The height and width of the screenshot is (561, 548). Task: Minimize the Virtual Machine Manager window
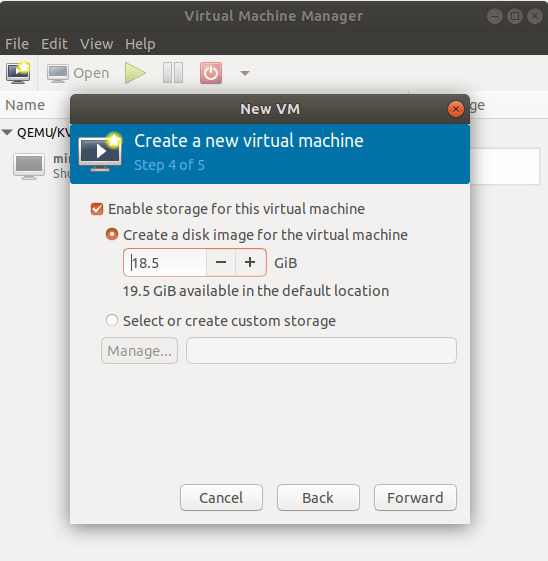tap(495, 16)
